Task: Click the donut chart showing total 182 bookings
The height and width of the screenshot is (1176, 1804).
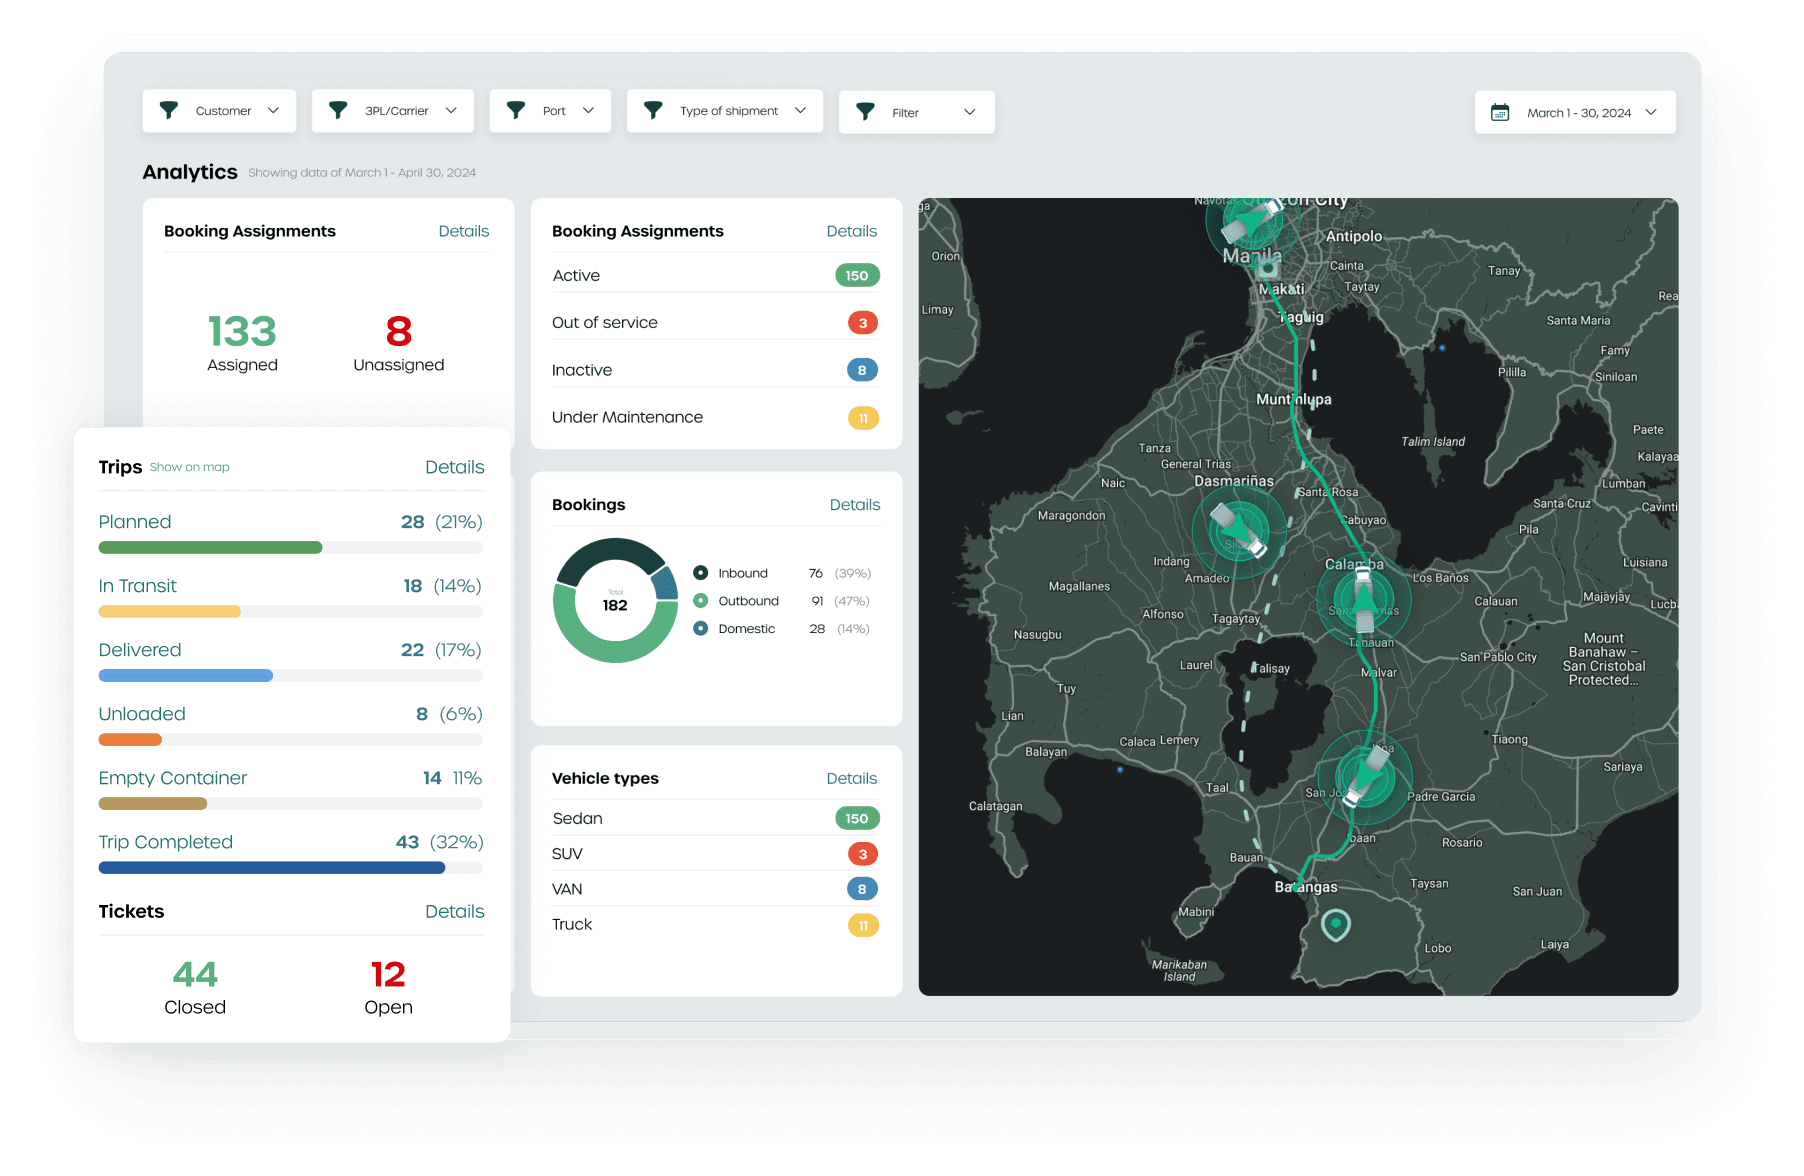Action: click(x=615, y=601)
